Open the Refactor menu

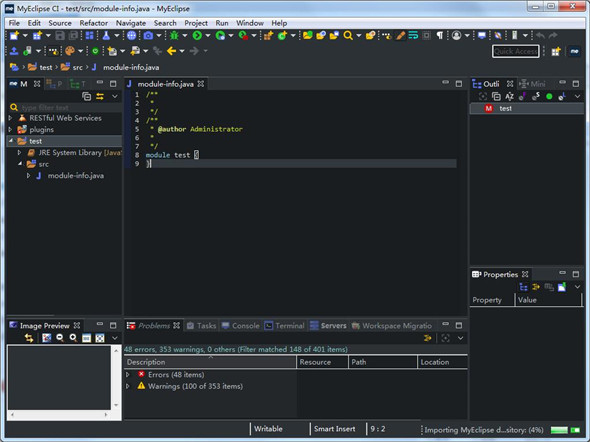93,23
